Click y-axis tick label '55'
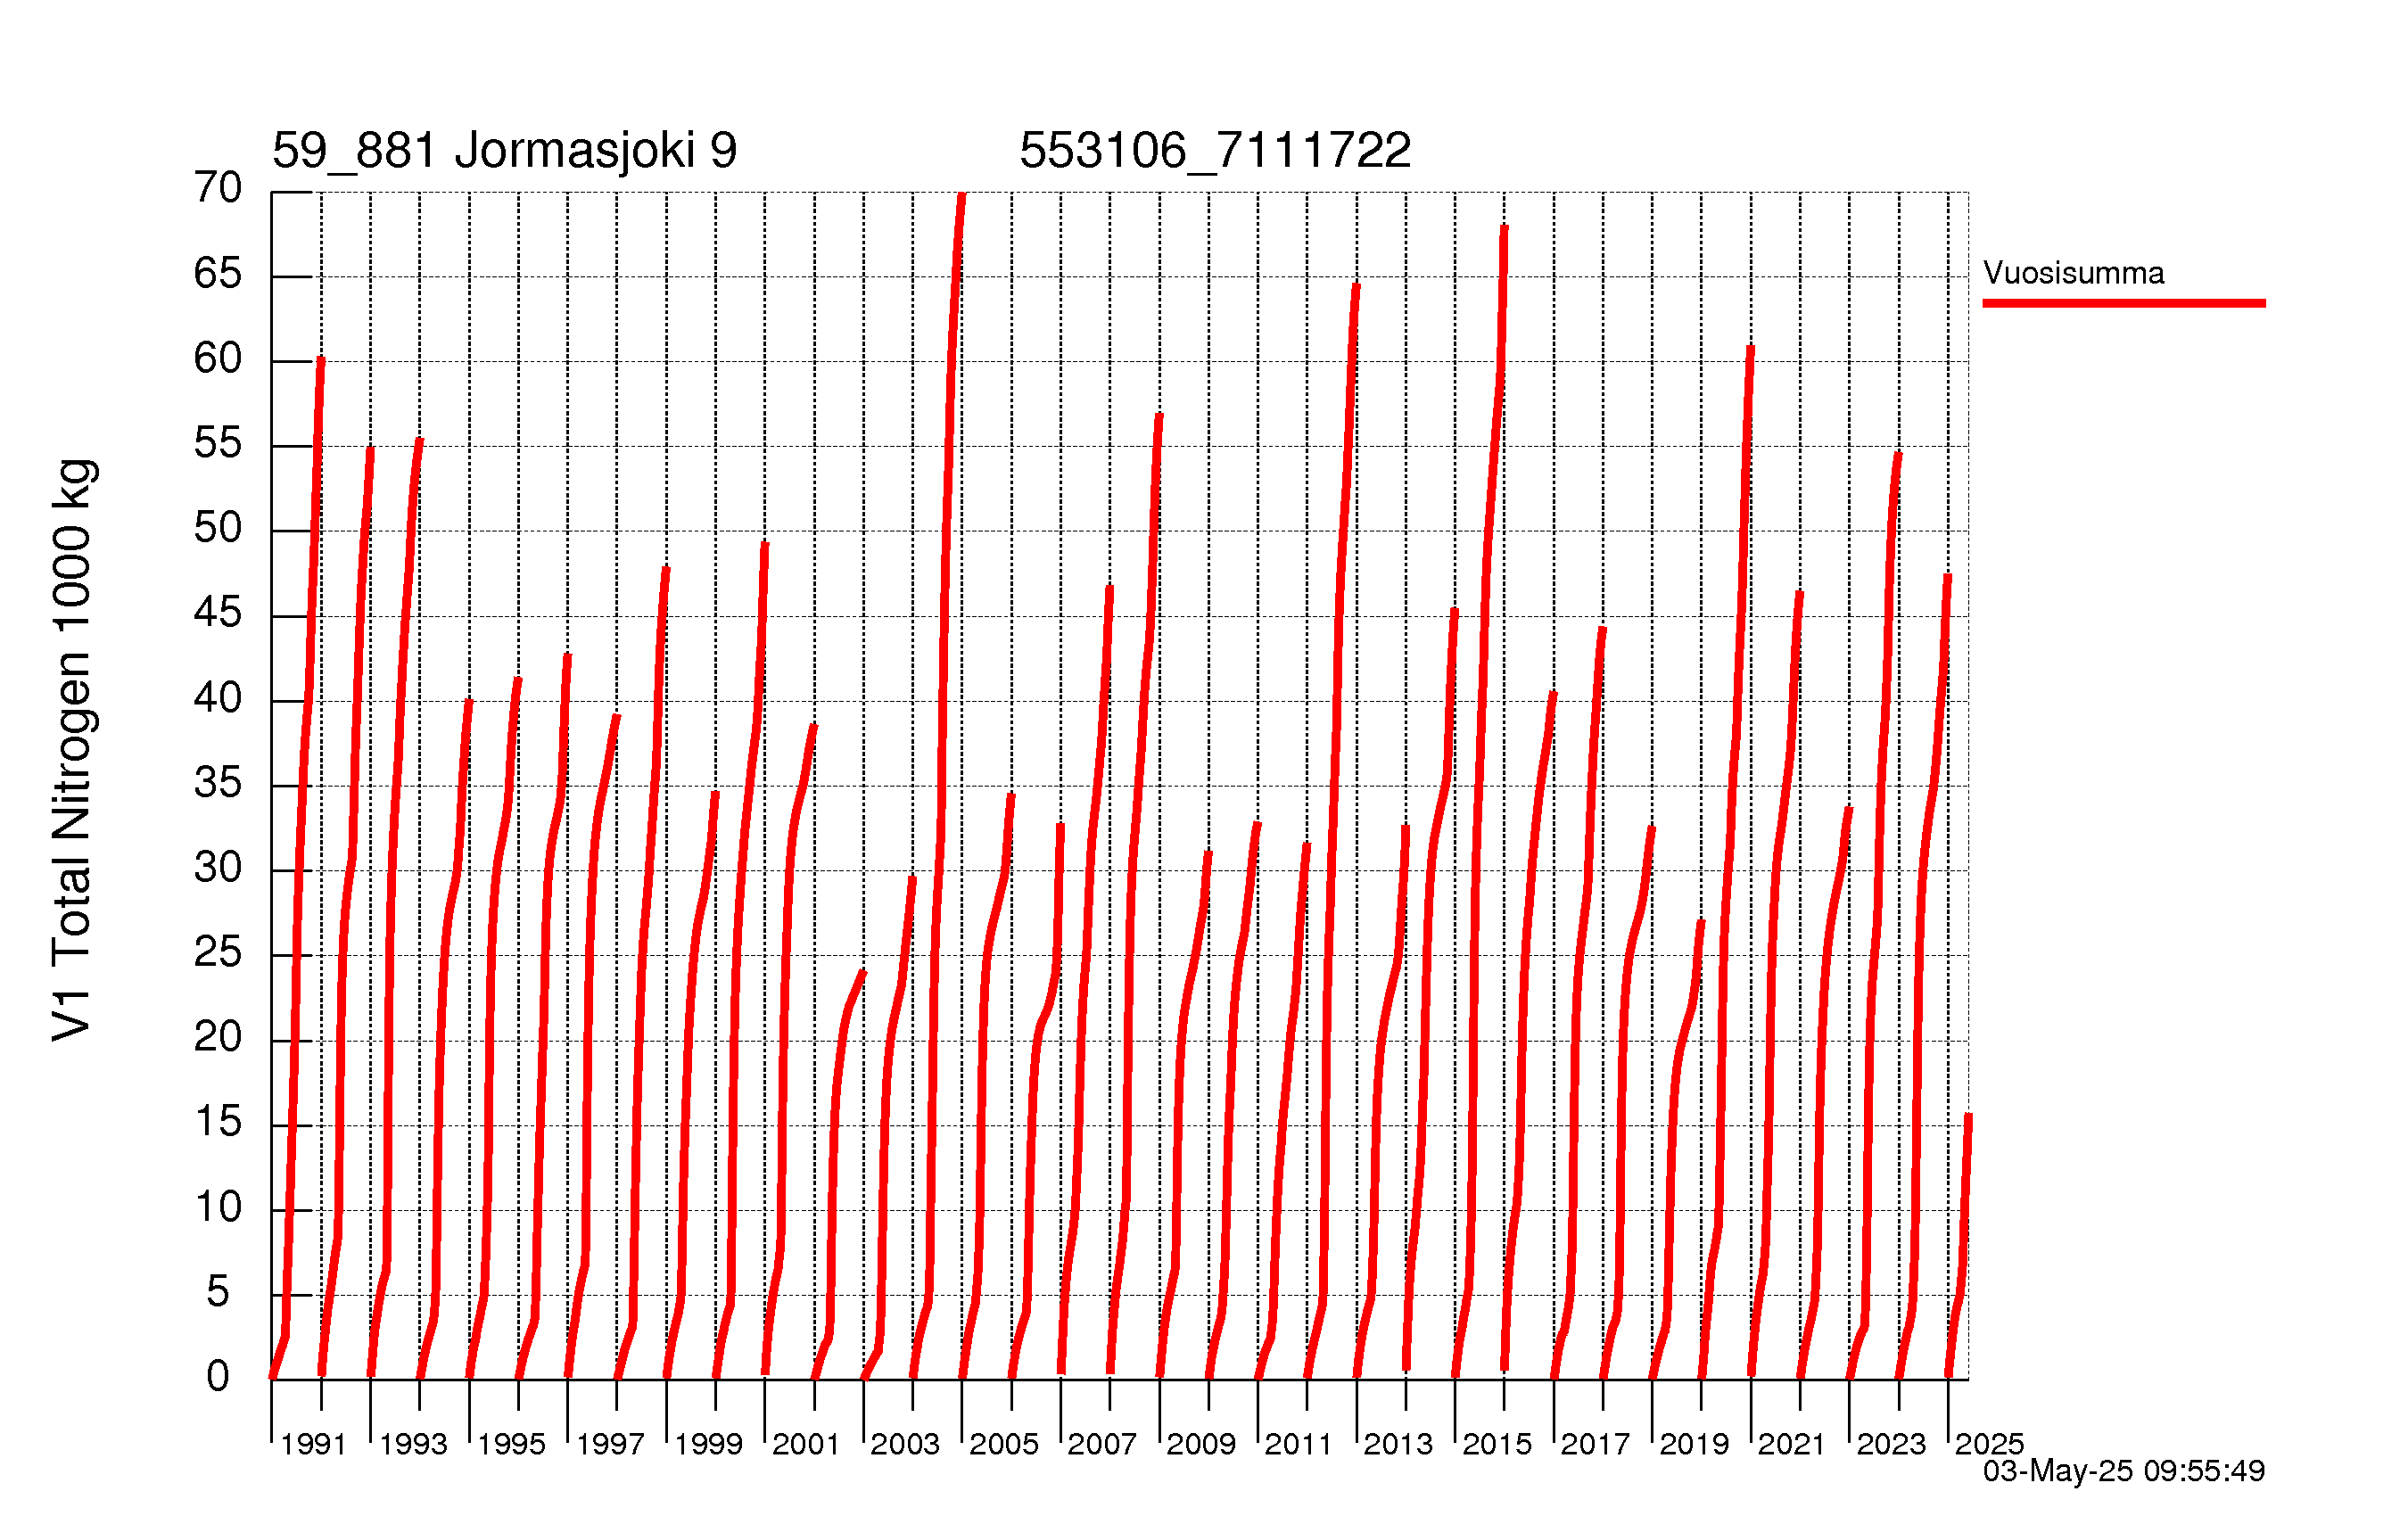 pos(218,443)
